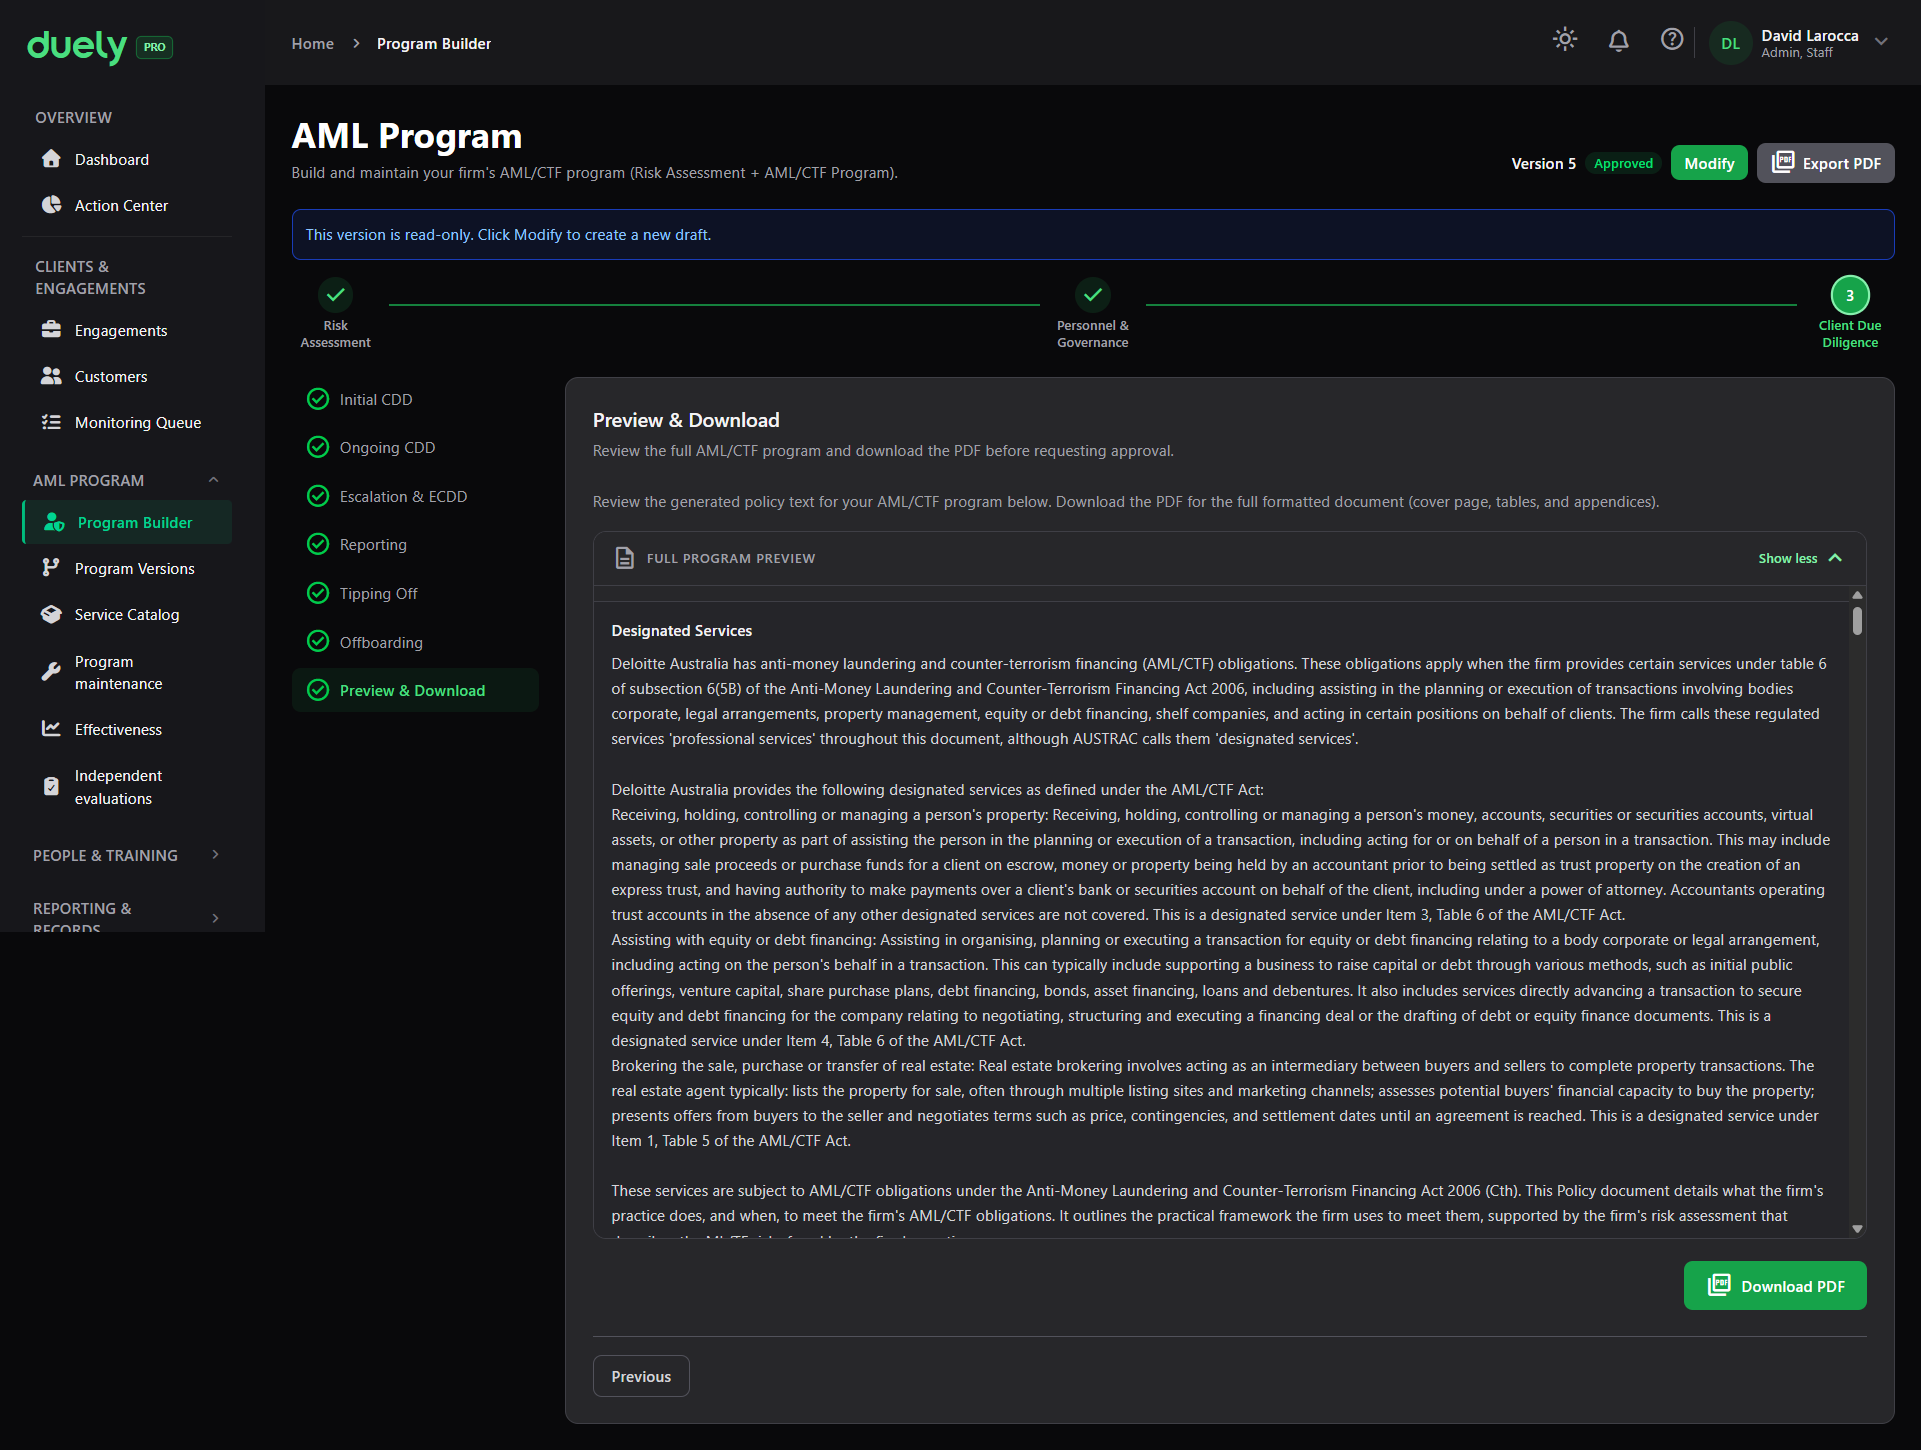Open the Reporting sub-step
Image resolution: width=1921 pixels, height=1450 pixels.
pos(415,544)
